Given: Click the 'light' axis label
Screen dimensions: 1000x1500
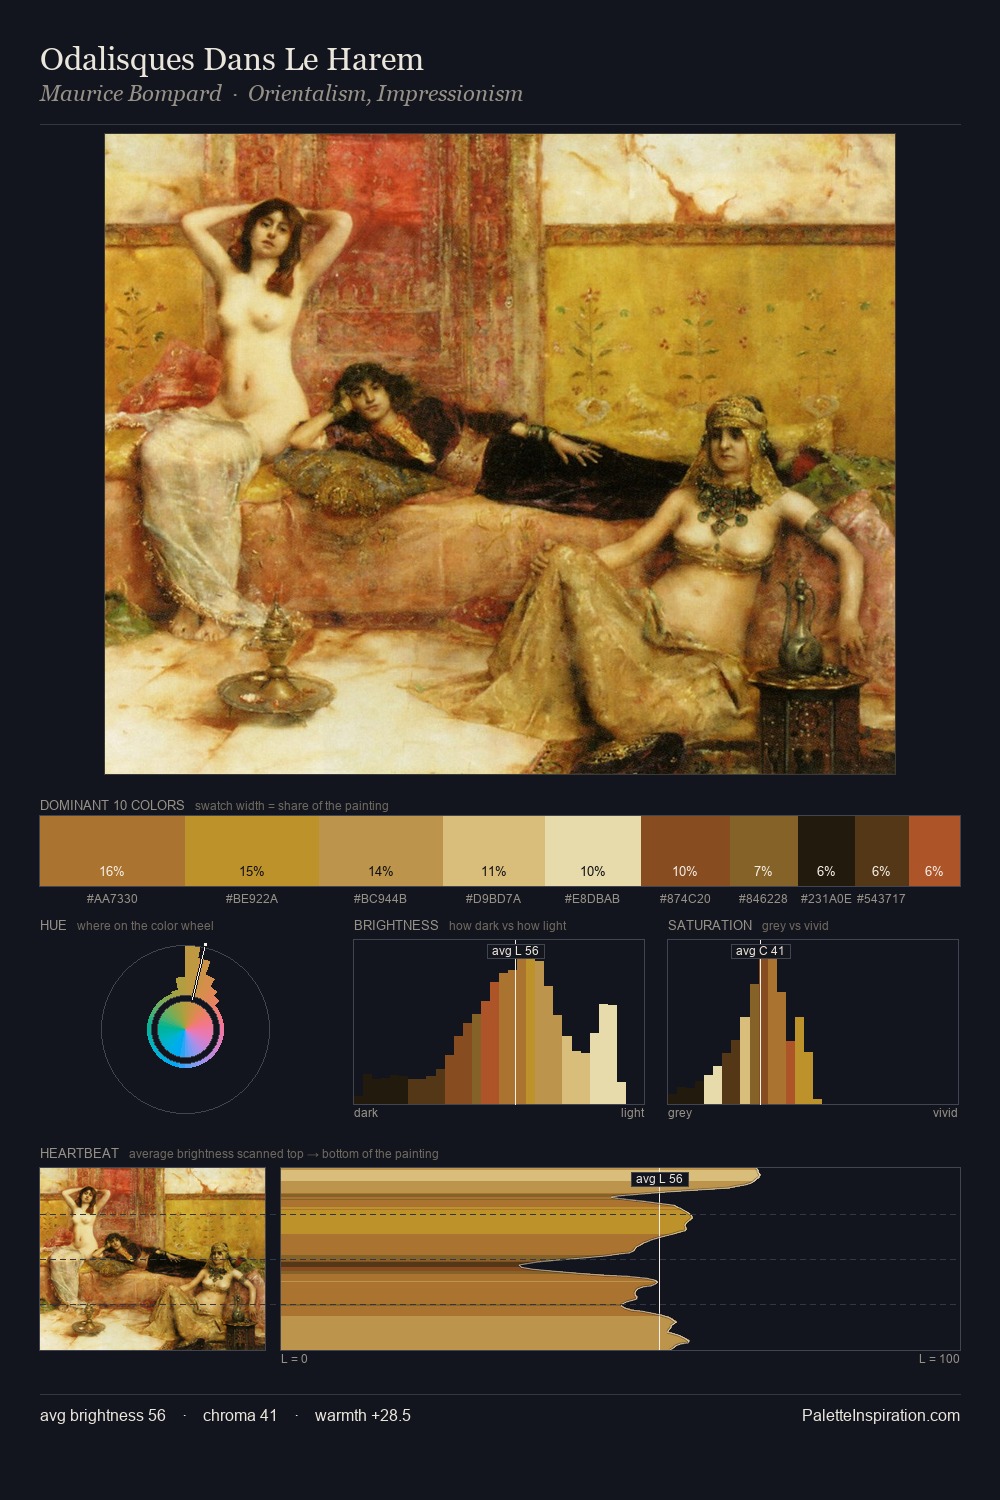Looking at the screenshot, I should click(x=632, y=1112).
